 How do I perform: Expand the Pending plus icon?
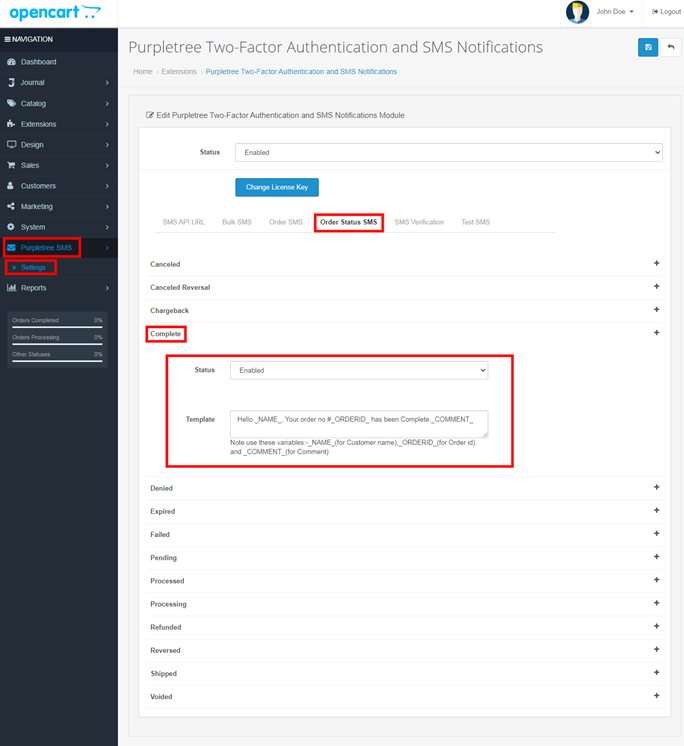point(656,557)
